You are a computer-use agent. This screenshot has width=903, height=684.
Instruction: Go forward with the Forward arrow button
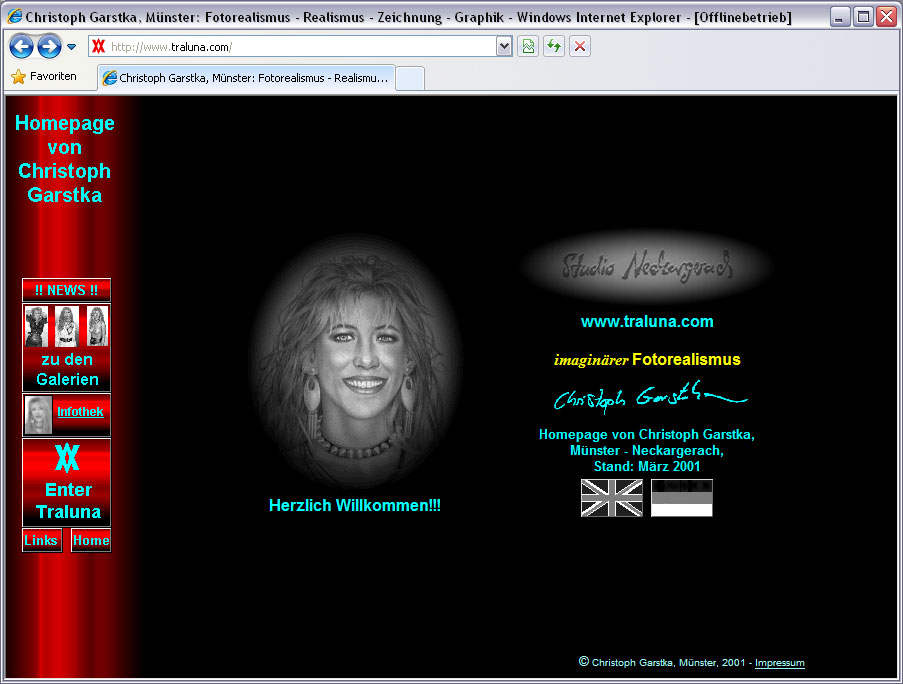tap(50, 47)
